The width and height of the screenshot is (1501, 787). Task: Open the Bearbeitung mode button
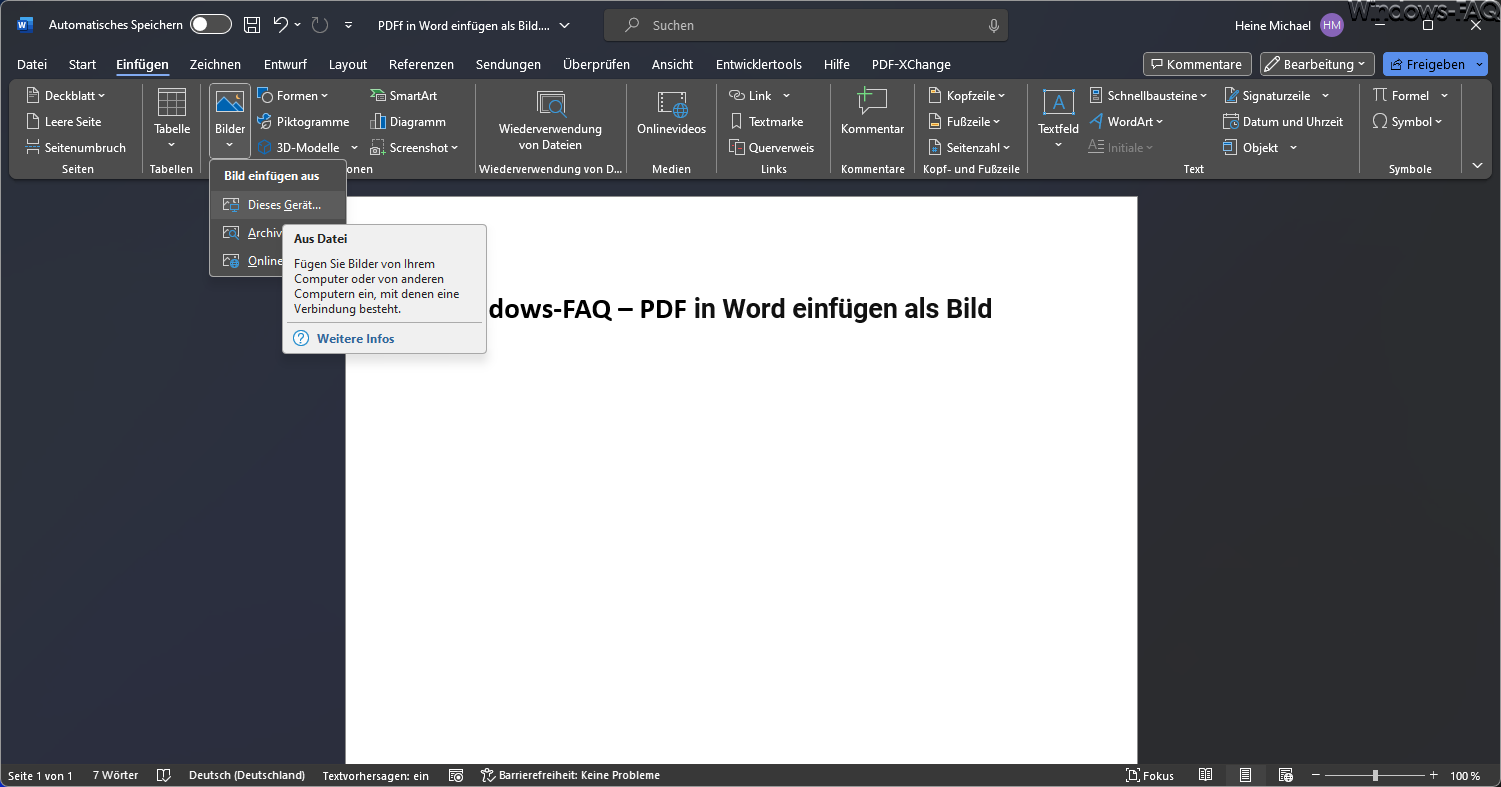tap(1317, 64)
